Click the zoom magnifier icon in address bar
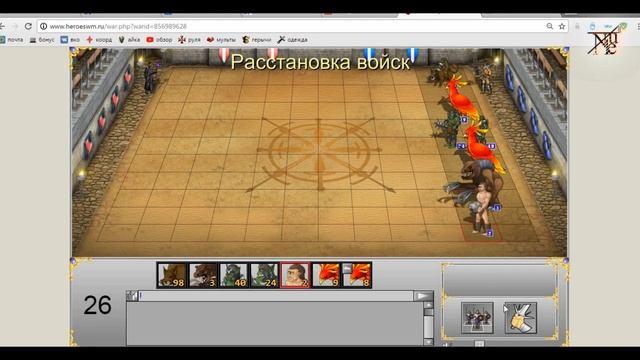The width and height of the screenshot is (640, 360). 549,26
